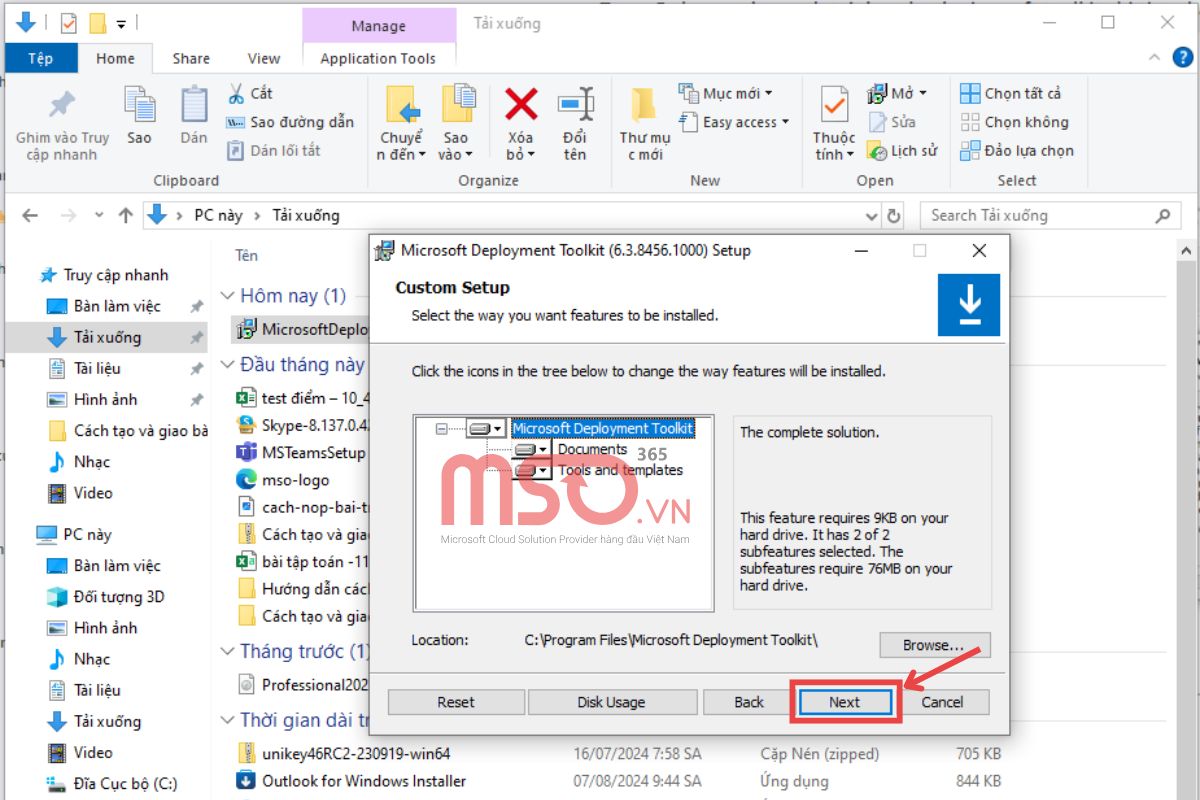The height and width of the screenshot is (800, 1200).
Task: Click Sao đường dẫn (copy path)
Action: pos(290,122)
